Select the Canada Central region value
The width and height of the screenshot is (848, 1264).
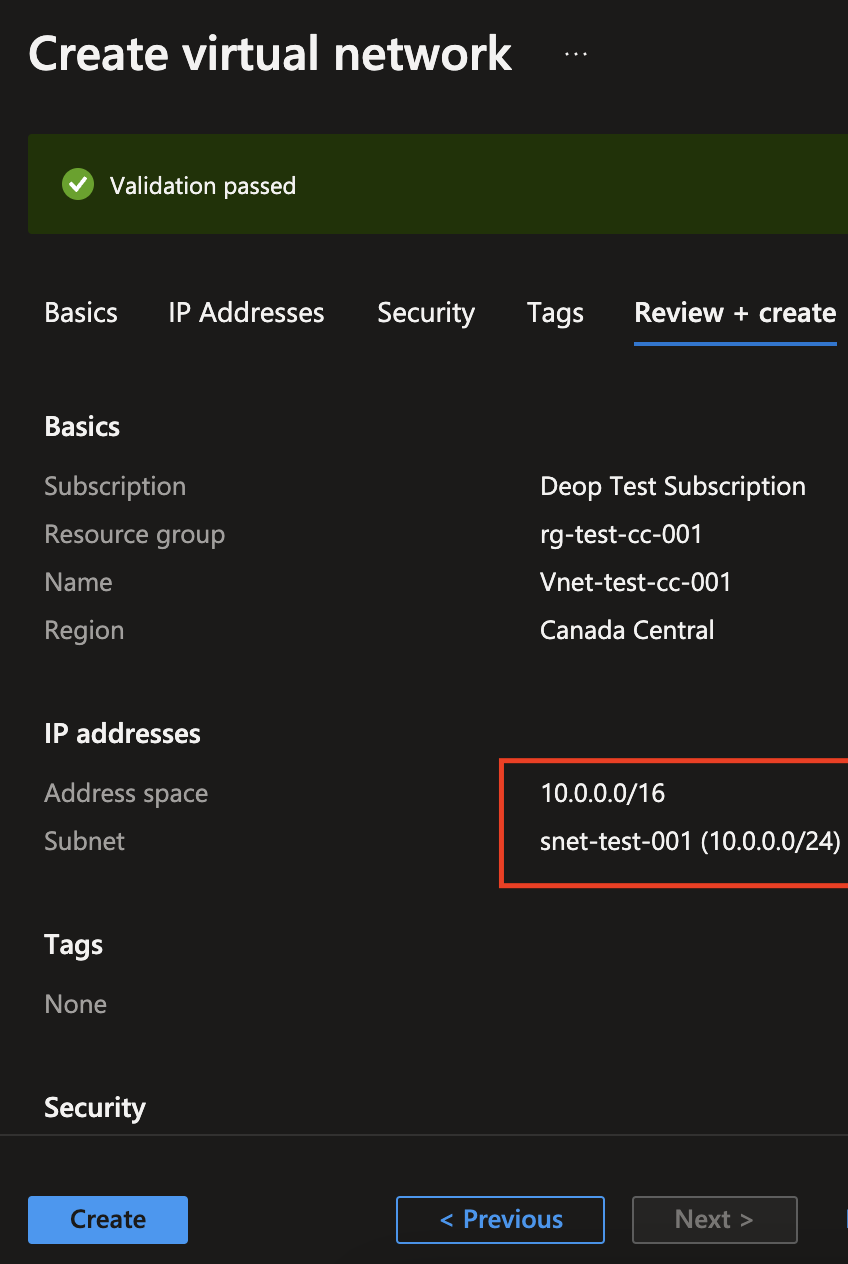pyautogui.click(x=627, y=631)
